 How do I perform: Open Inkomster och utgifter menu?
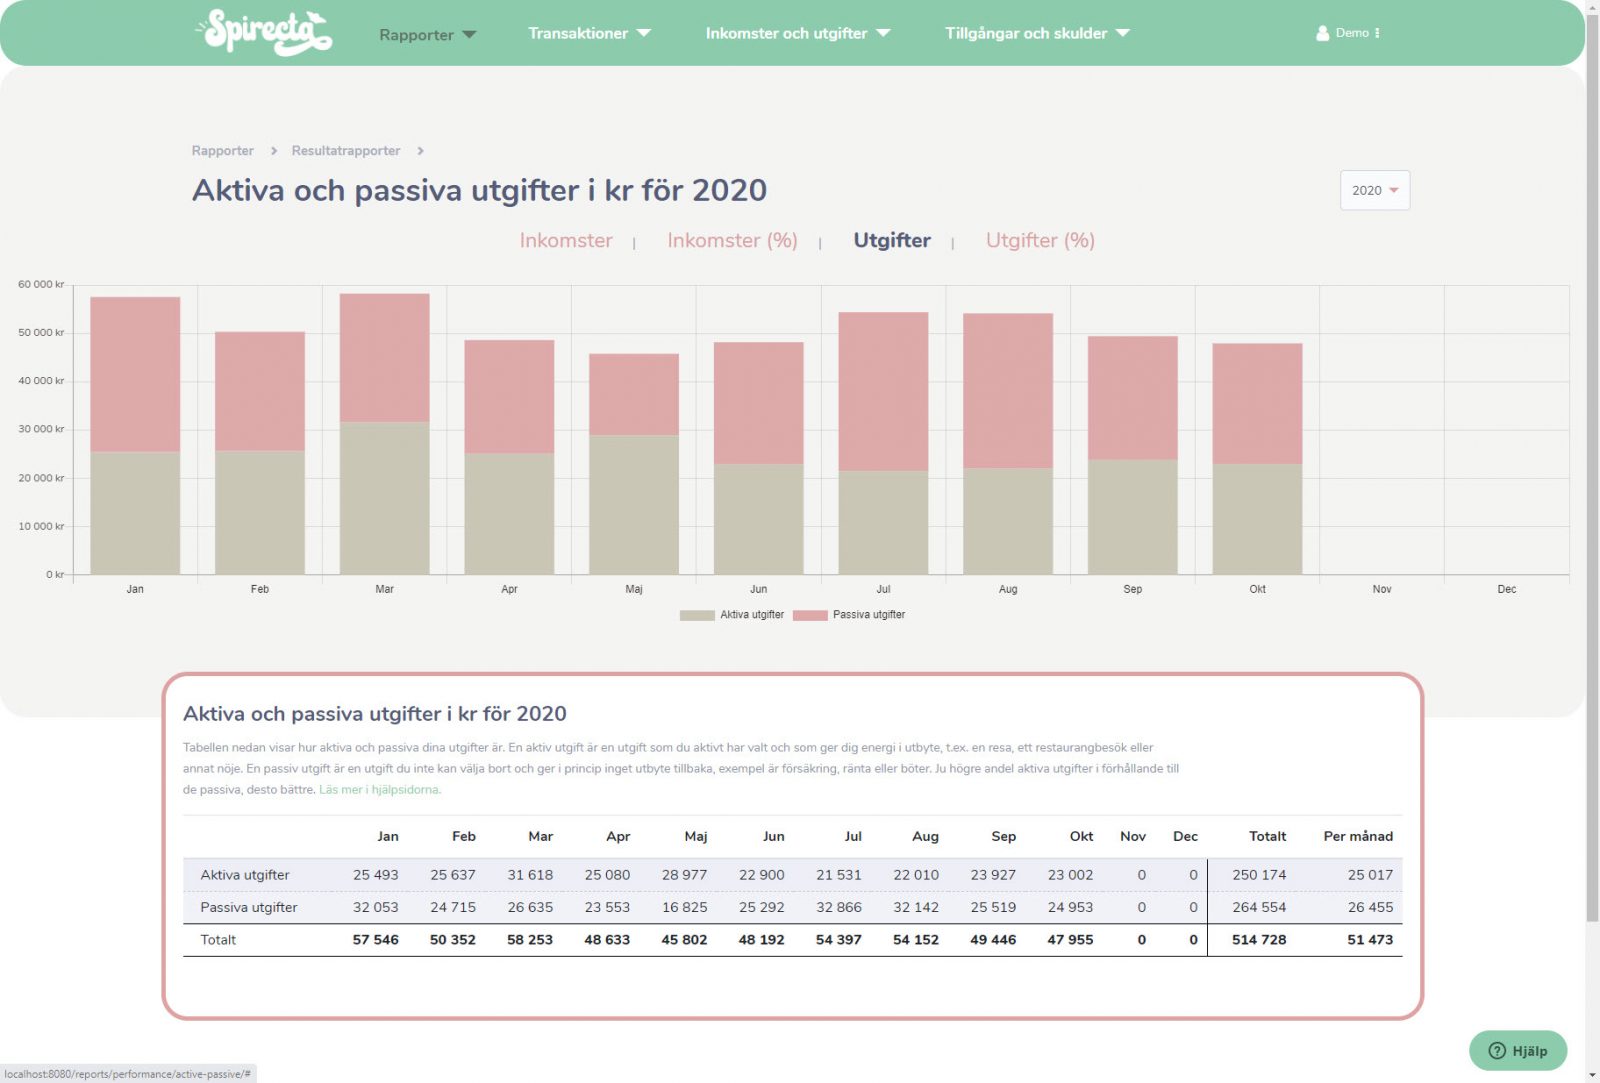coord(797,33)
